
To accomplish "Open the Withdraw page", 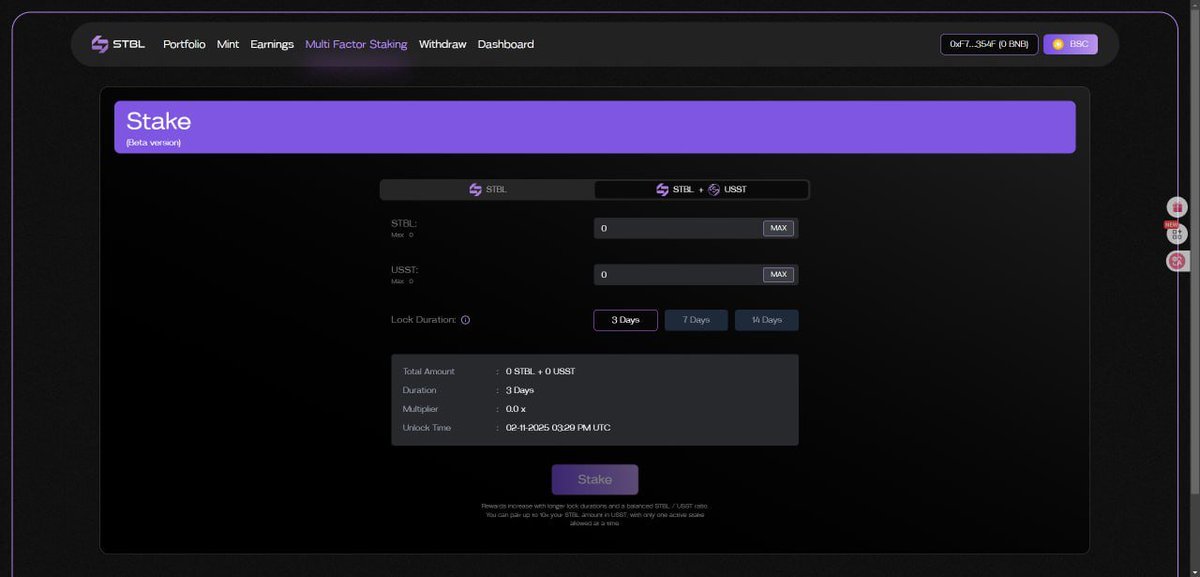I will pos(442,44).
